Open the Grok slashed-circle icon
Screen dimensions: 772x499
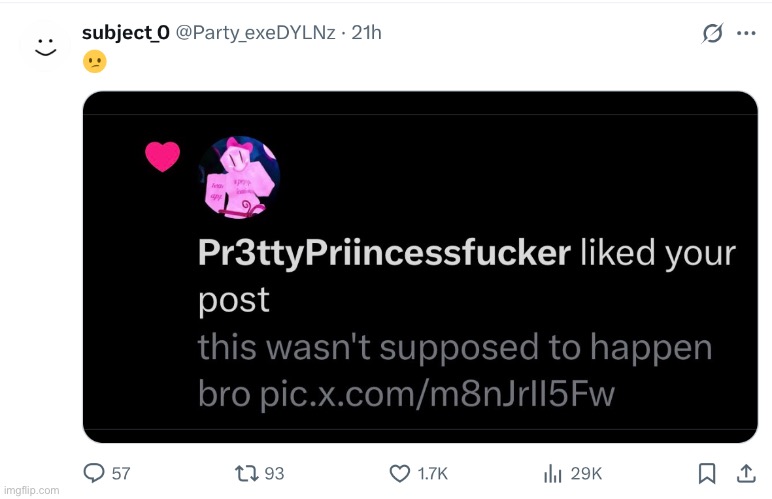click(x=712, y=33)
